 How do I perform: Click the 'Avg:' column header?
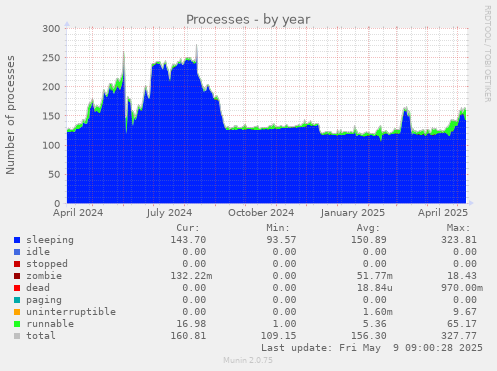pos(368,228)
